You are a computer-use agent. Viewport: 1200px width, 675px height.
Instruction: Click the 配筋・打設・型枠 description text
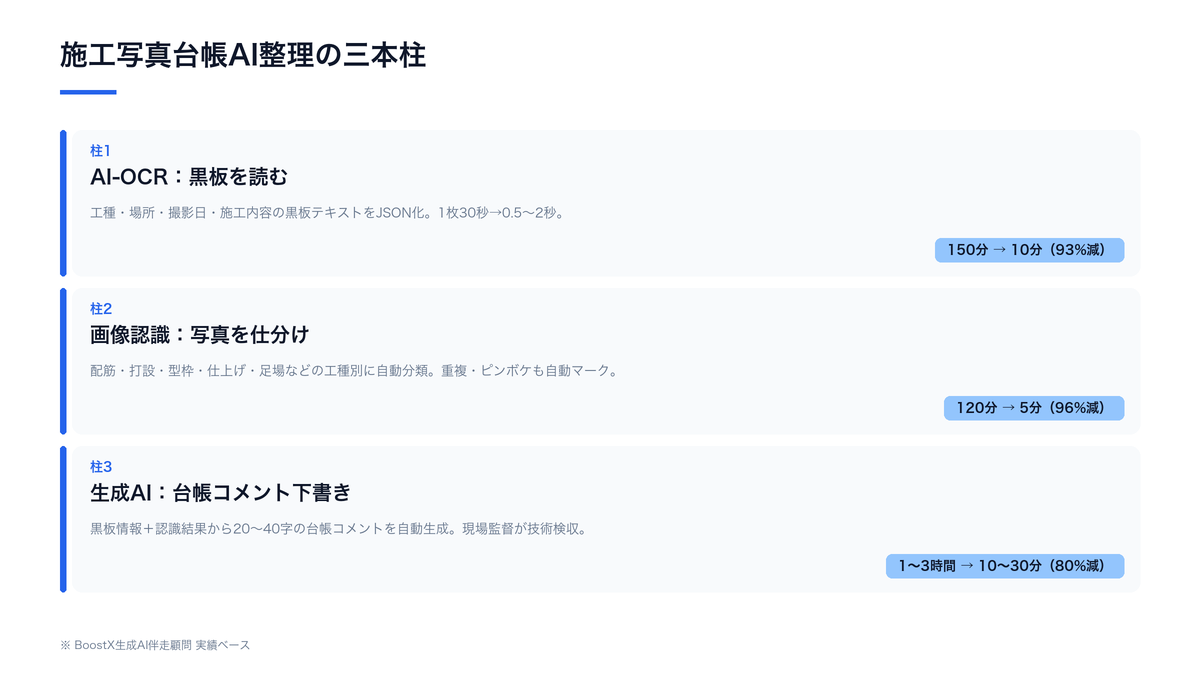(353, 371)
